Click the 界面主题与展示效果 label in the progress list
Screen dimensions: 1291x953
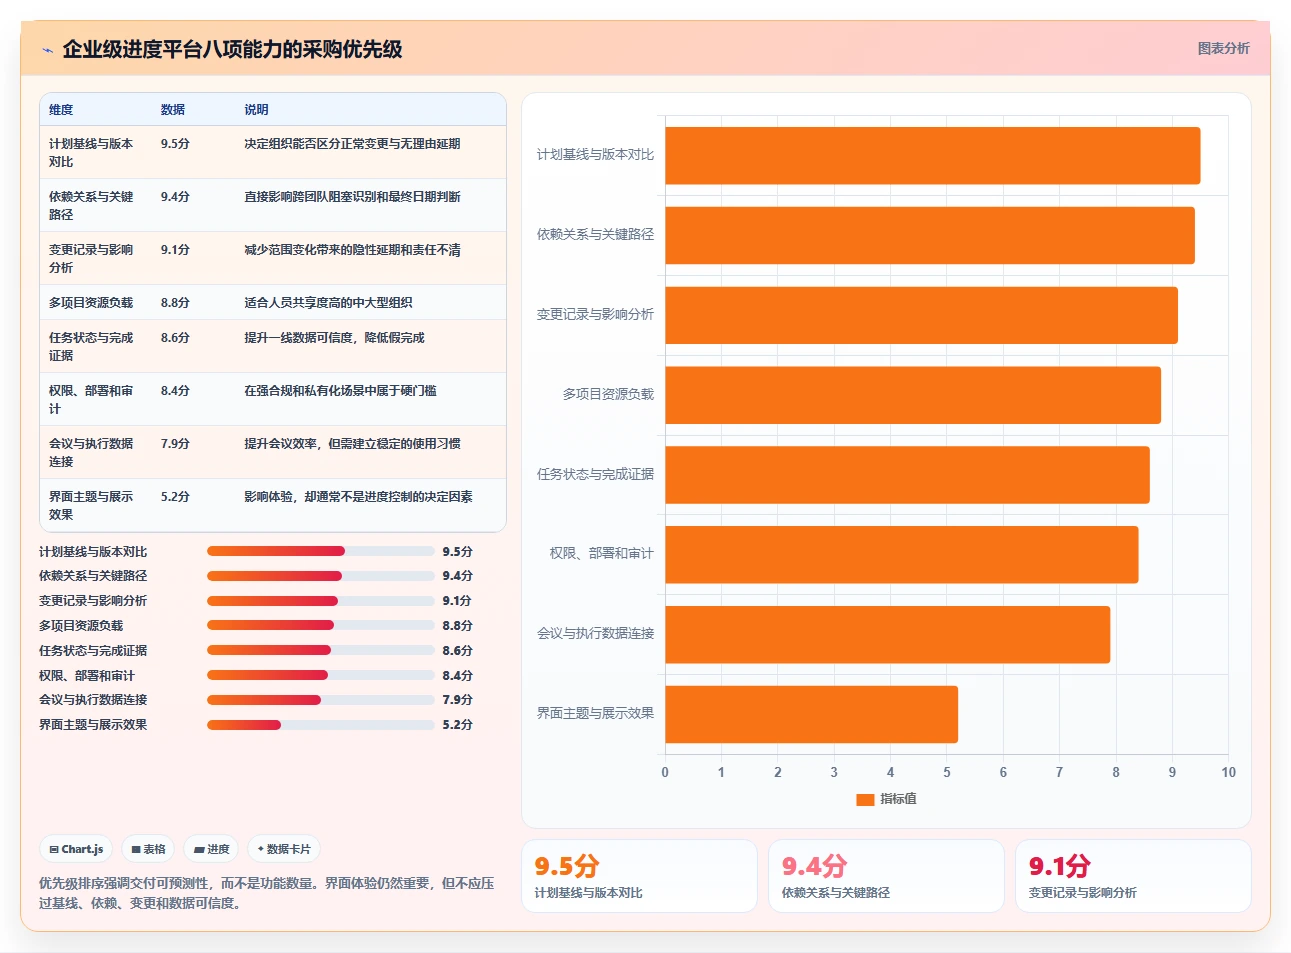pyautogui.click(x=93, y=725)
